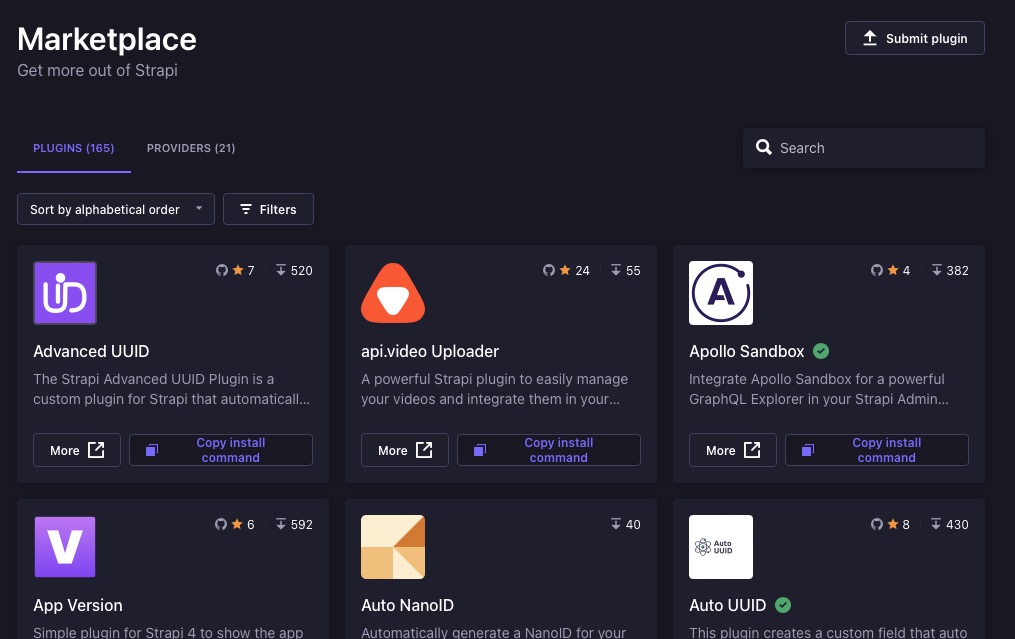
Task: Click the external link icon on Apollo Sandbox More
Action: click(x=751, y=450)
